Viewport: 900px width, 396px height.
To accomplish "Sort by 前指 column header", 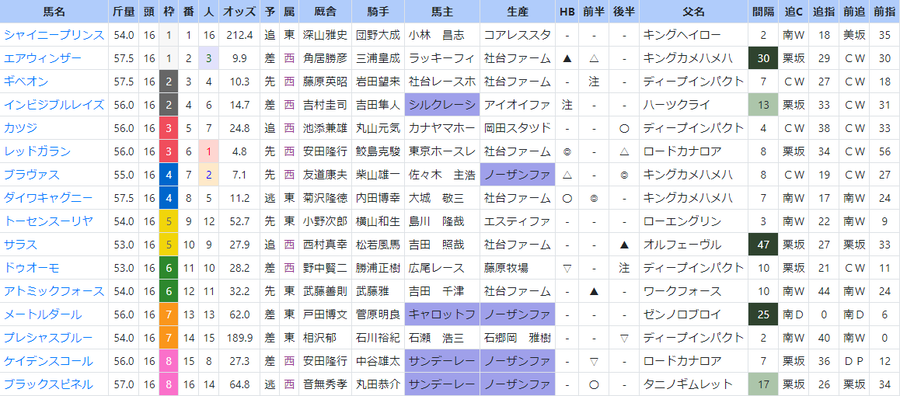I will (x=885, y=11).
